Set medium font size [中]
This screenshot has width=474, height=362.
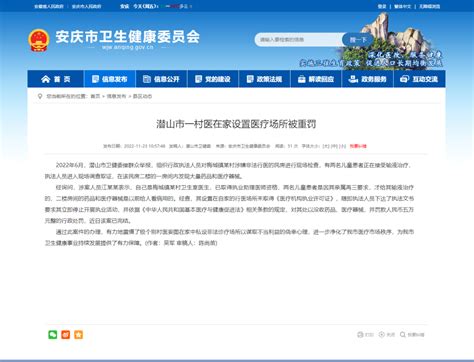pos(335,146)
